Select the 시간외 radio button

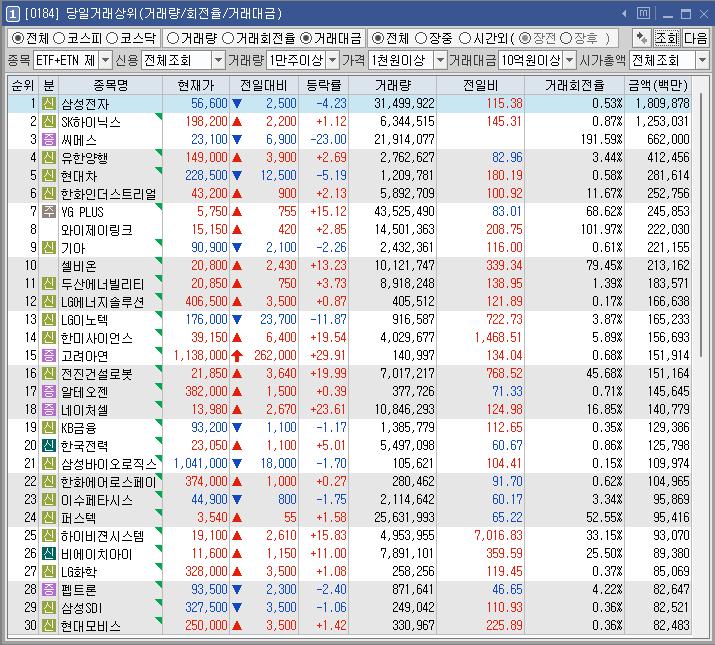[x=464, y=38]
